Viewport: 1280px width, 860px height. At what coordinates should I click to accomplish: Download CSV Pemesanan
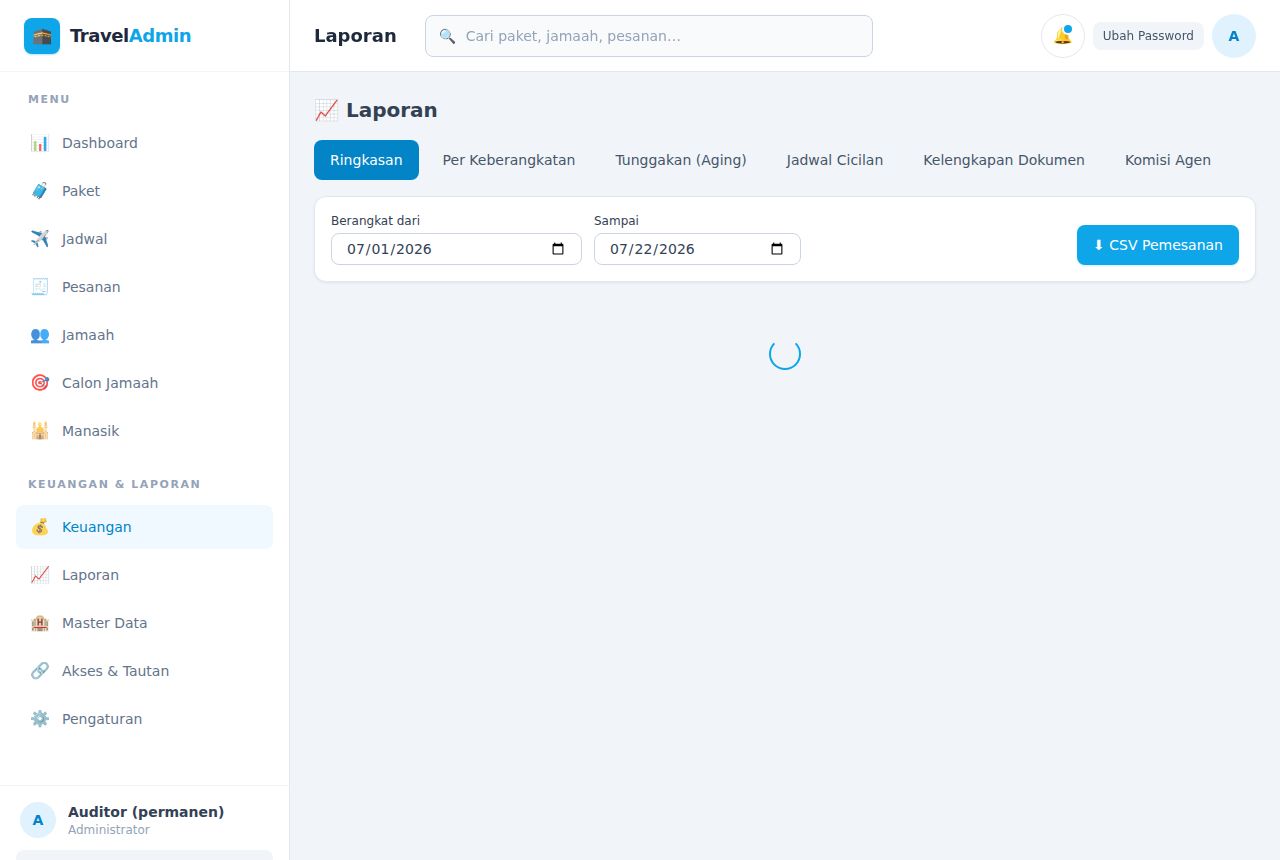1158,245
